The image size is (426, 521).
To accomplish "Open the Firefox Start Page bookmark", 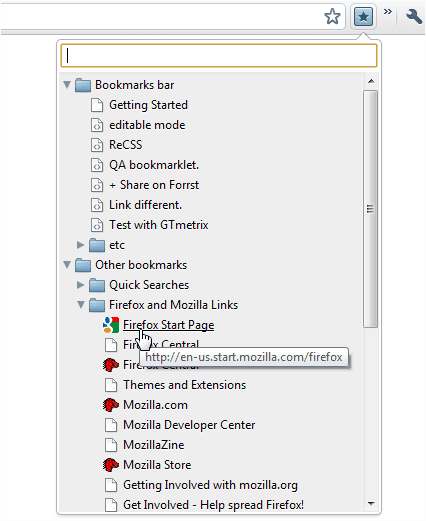I will point(169,325).
